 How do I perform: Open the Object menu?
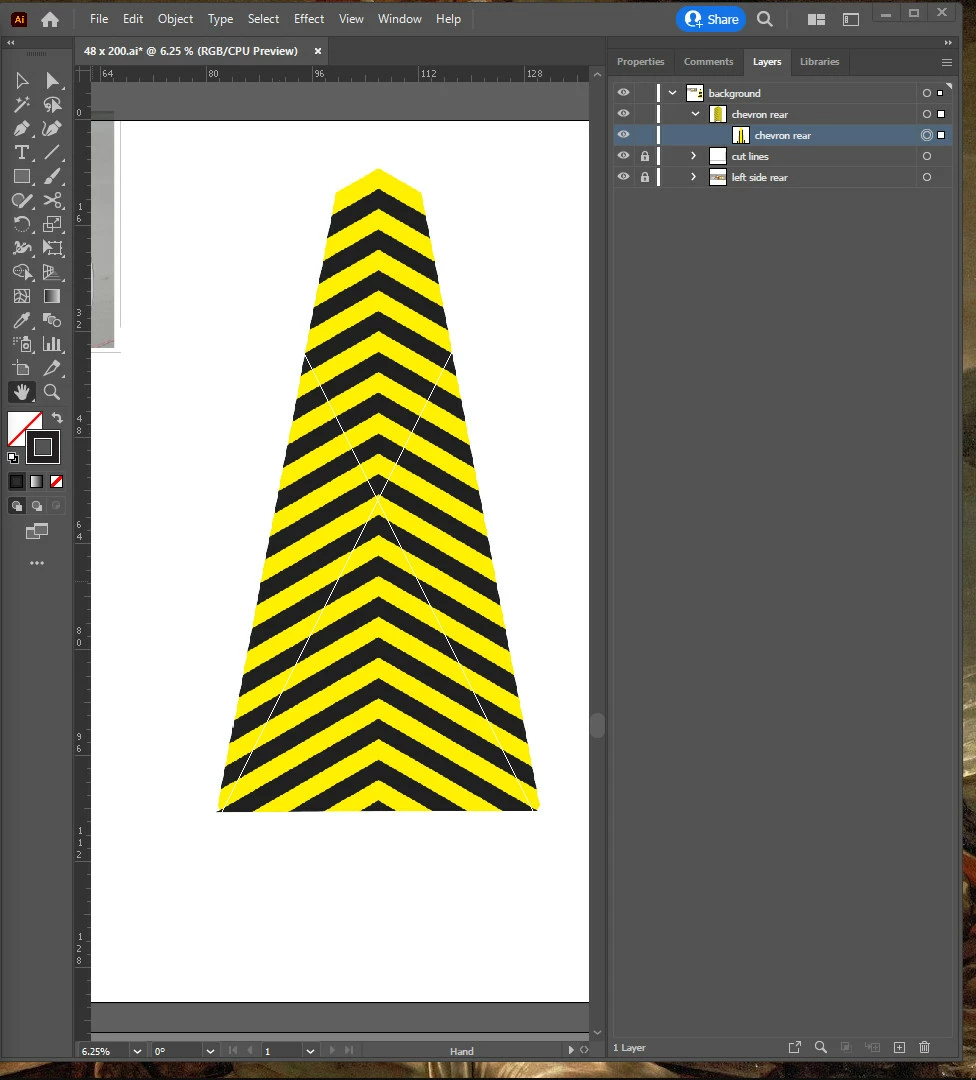[x=175, y=19]
